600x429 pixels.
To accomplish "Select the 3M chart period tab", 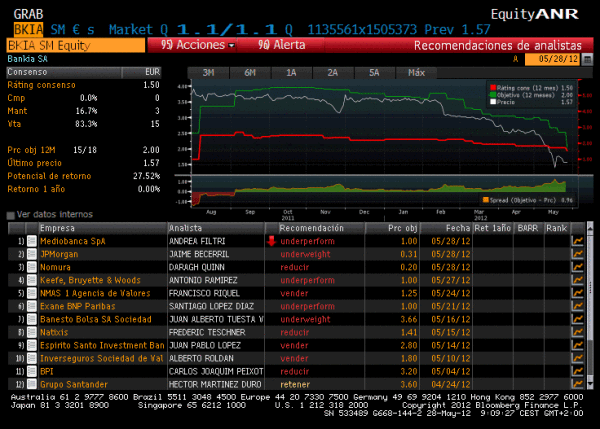I will click(208, 72).
